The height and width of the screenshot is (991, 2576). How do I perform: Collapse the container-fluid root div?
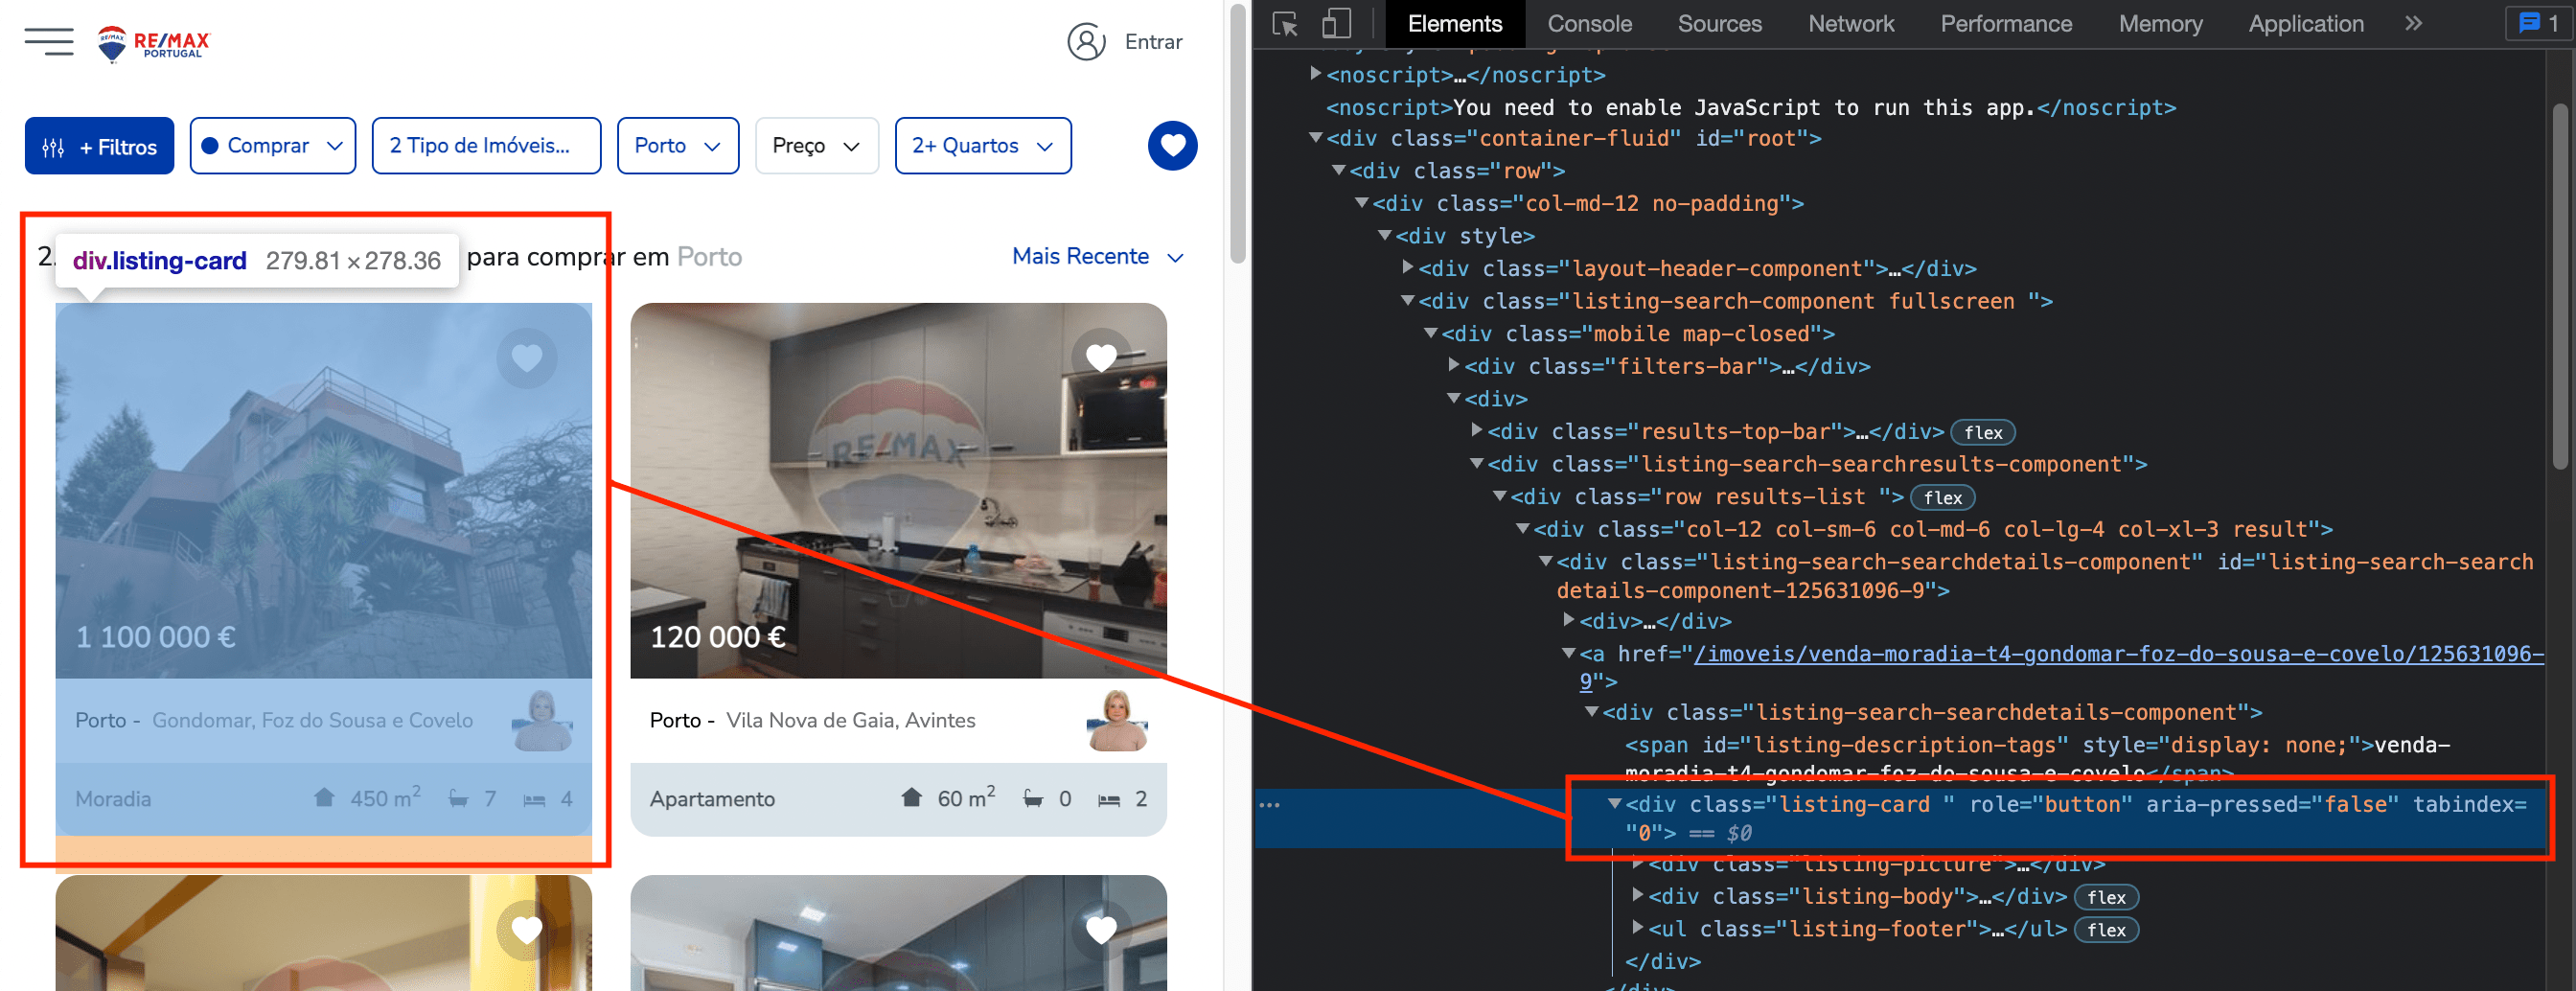pos(1316,138)
